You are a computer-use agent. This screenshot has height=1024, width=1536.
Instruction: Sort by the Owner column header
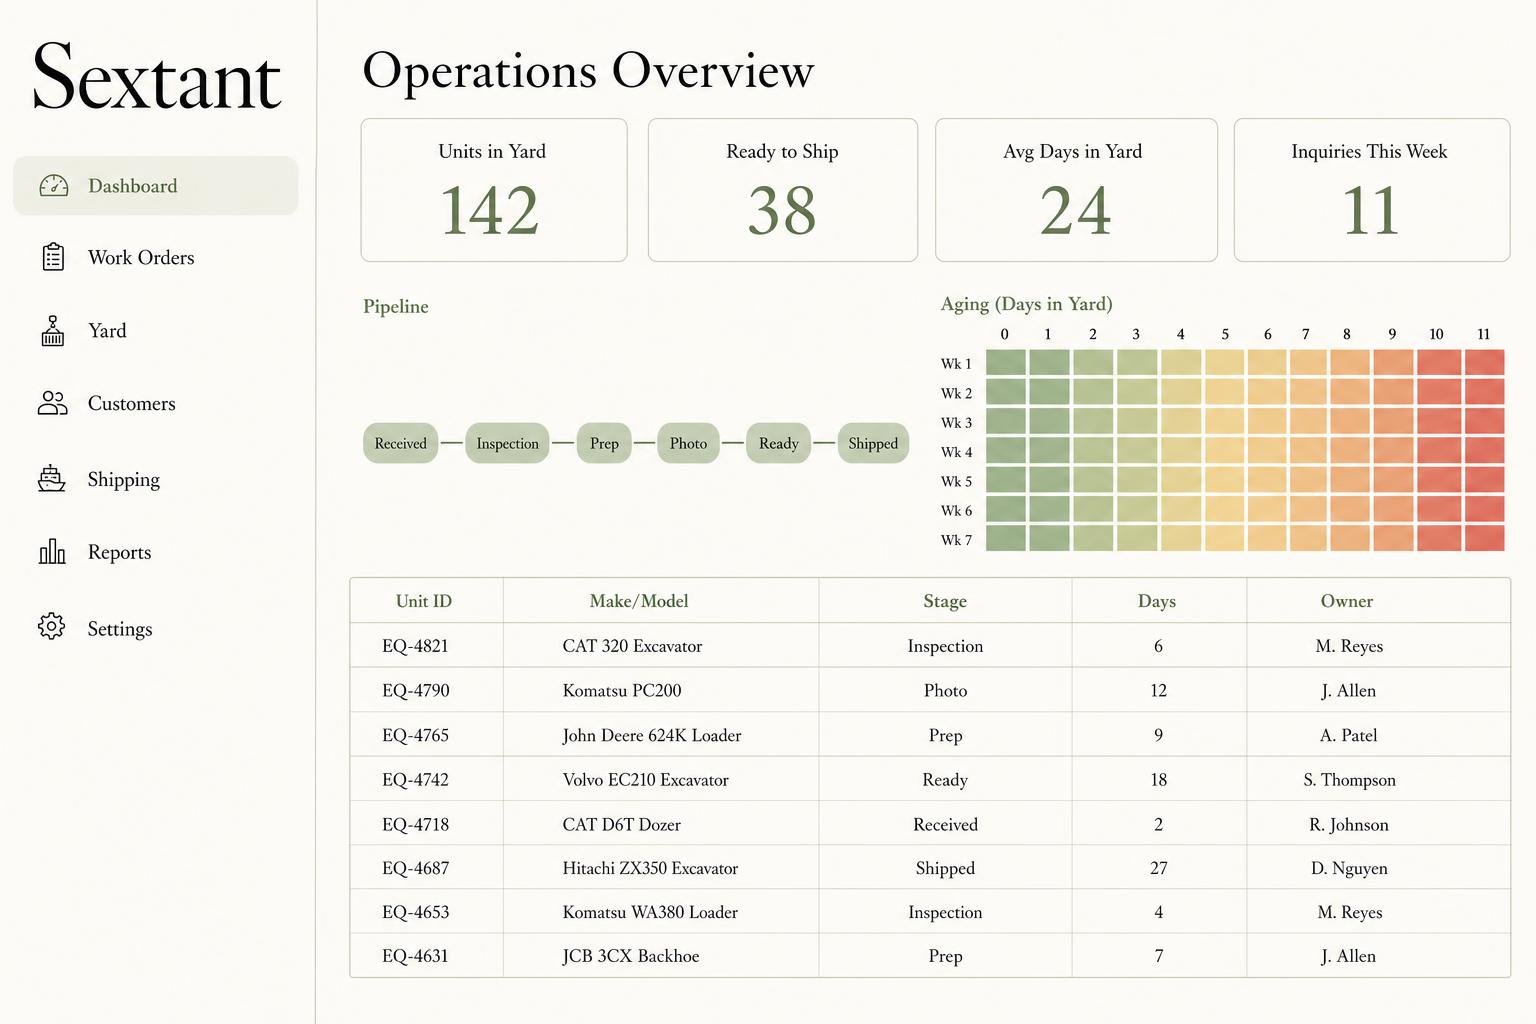coord(1347,601)
